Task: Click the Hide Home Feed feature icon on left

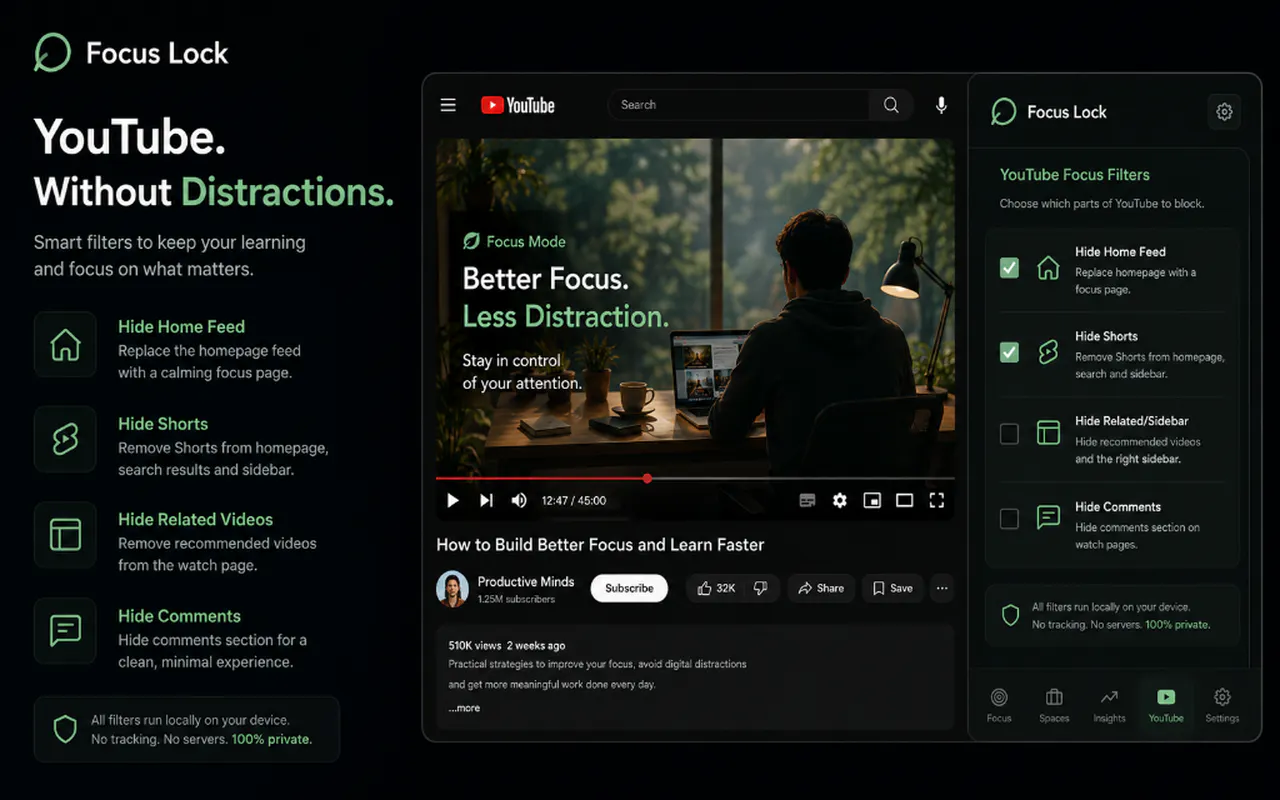Action: 65,344
